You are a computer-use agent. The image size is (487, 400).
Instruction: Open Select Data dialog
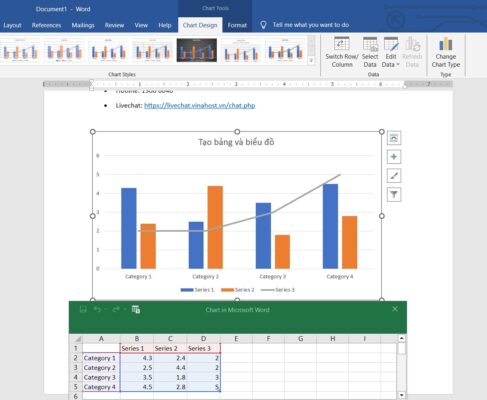(370, 52)
